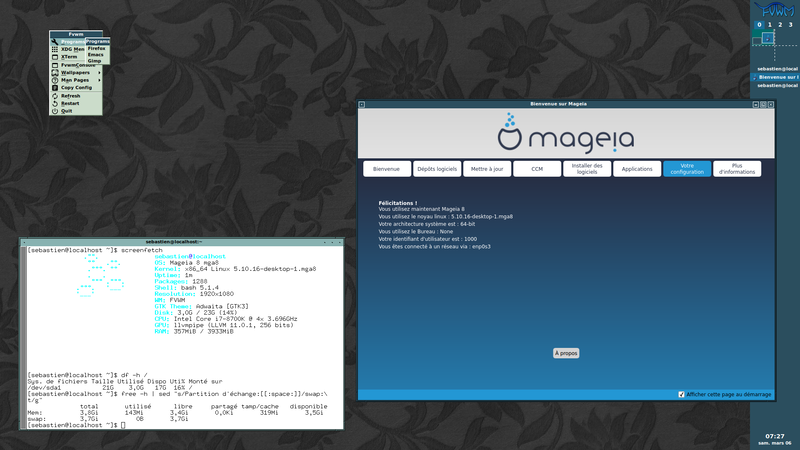The width and height of the screenshot is (800, 450).
Task: Click the '/dev/sda1' row in terminal
Action: 110,388
